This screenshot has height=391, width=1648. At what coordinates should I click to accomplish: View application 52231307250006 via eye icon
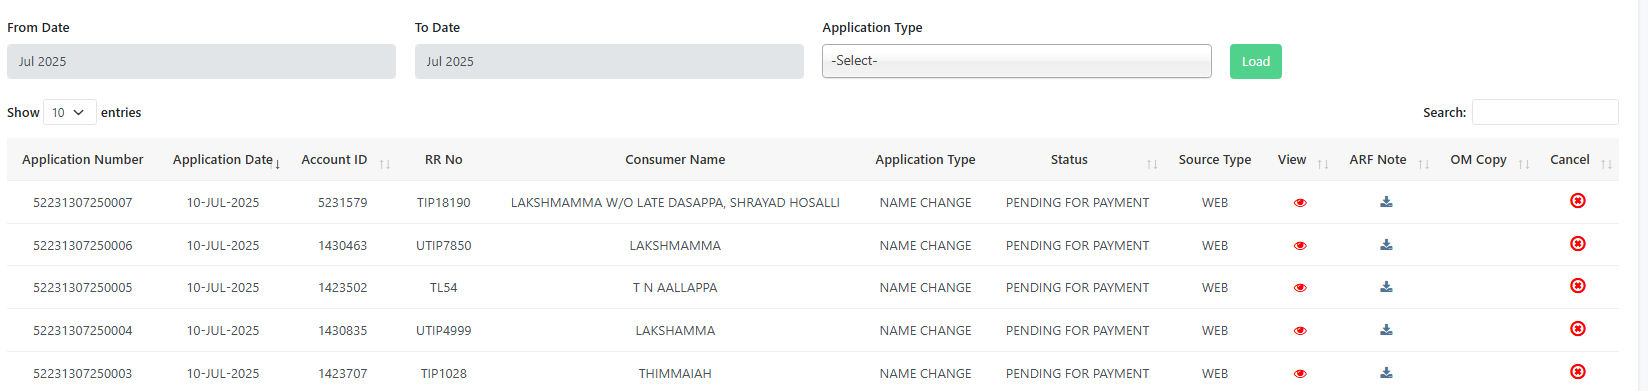pos(1300,246)
